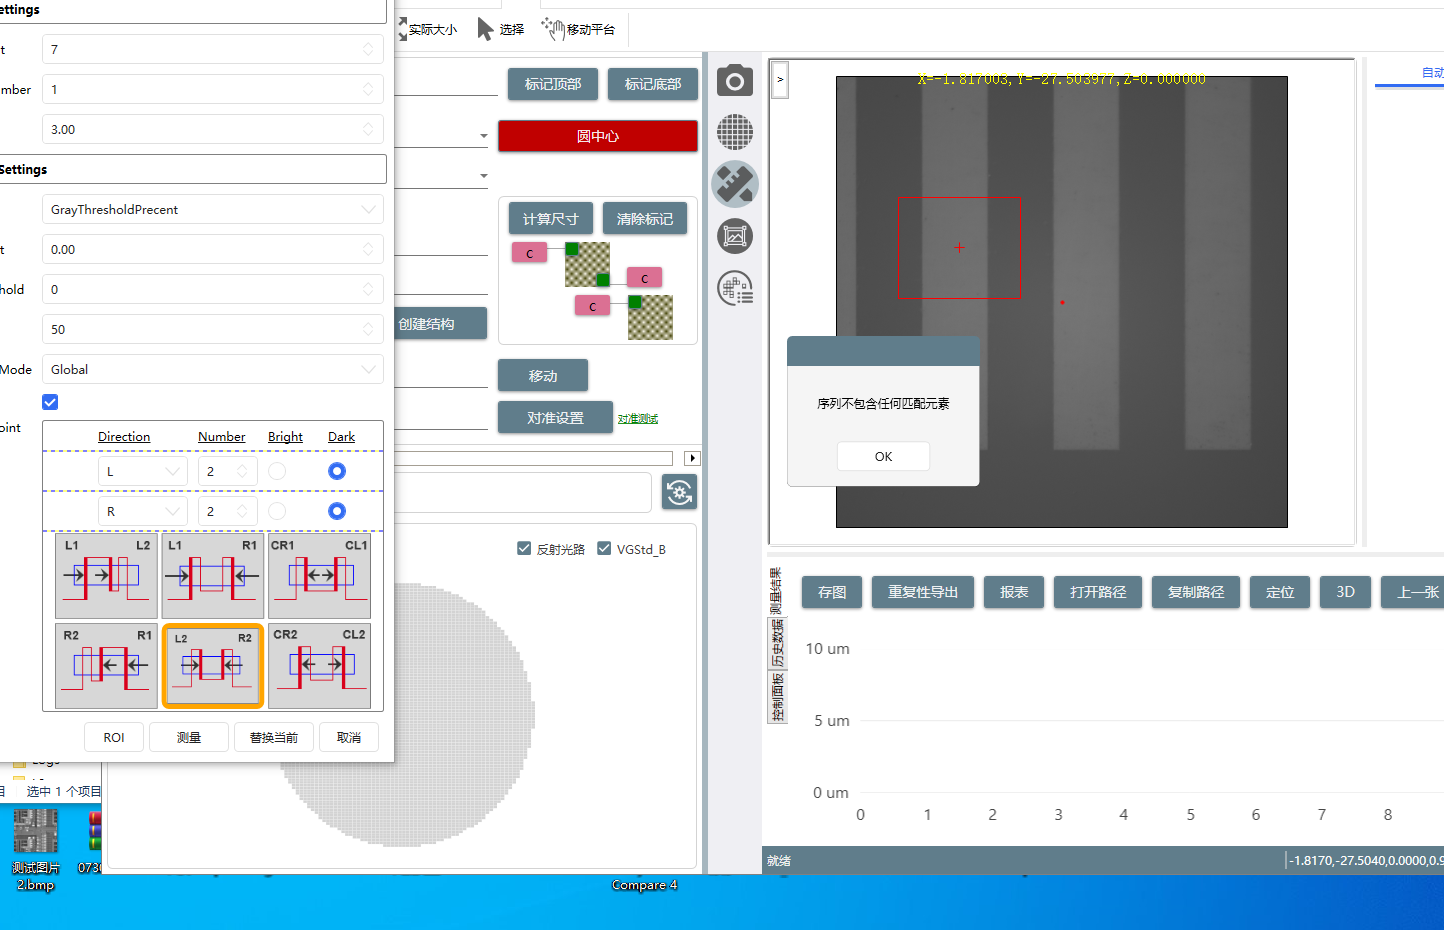Switch to the 控制面板 vertical tab
The height and width of the screenshot is (930, 1444).
(x=777, y=697)
